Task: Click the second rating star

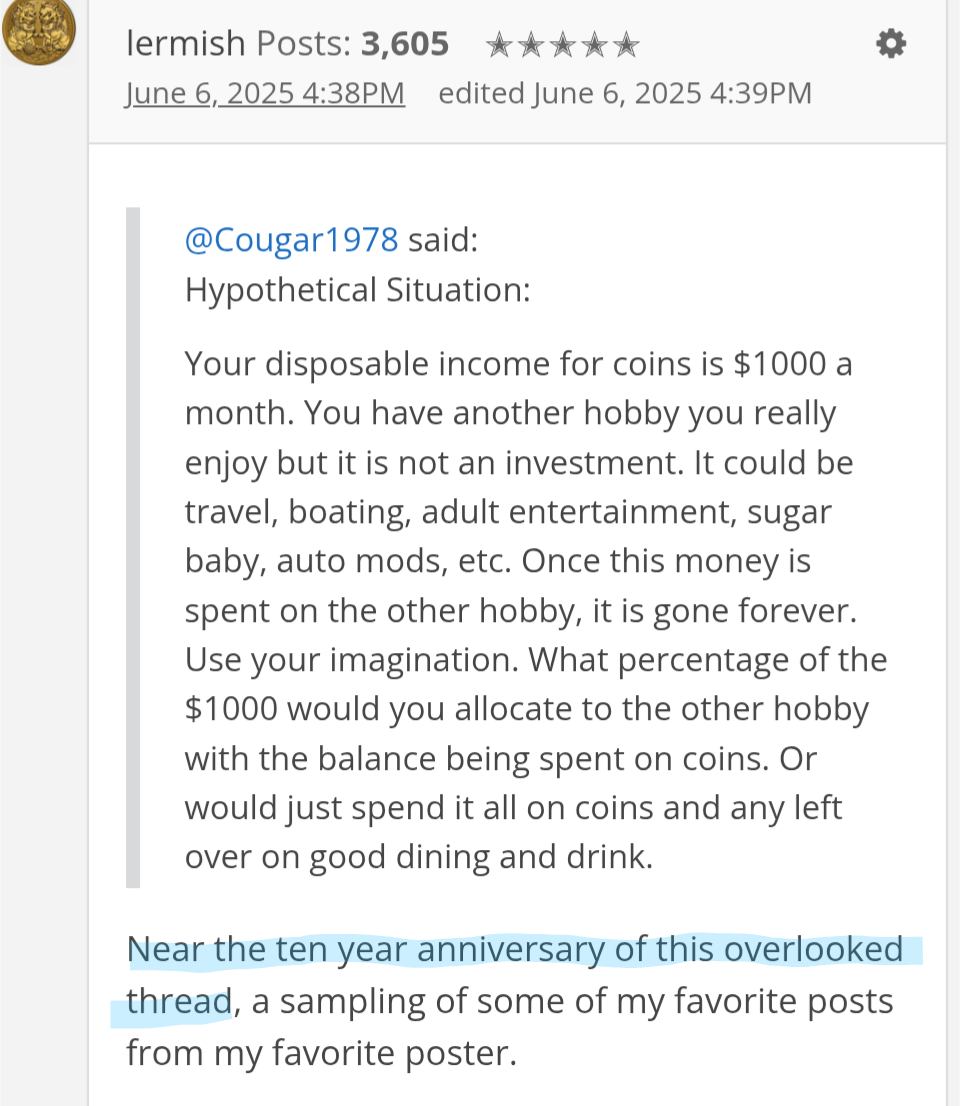Action: click(x=531, y=45)
